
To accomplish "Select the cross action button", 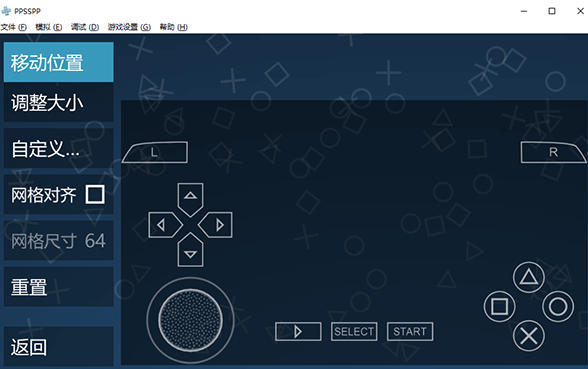I will pos(529,336).
